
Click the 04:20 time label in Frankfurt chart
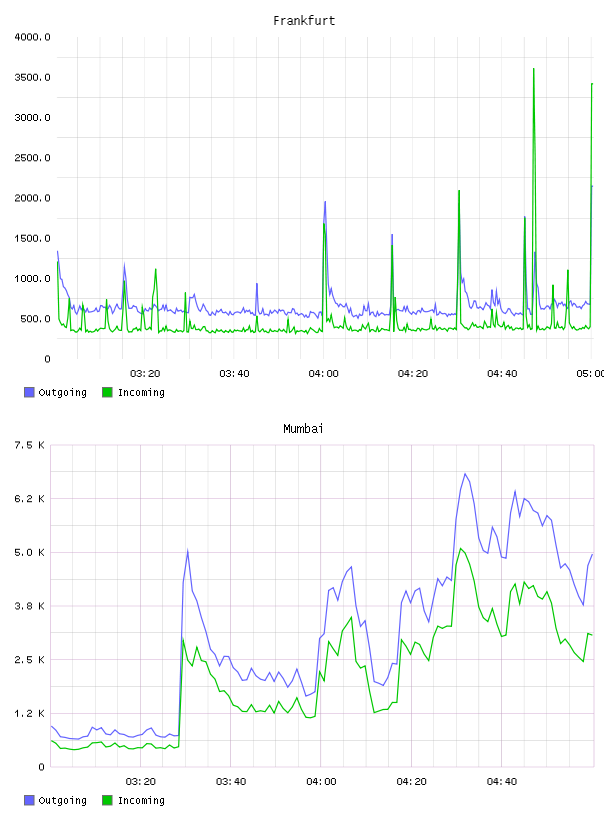[413, 374]
